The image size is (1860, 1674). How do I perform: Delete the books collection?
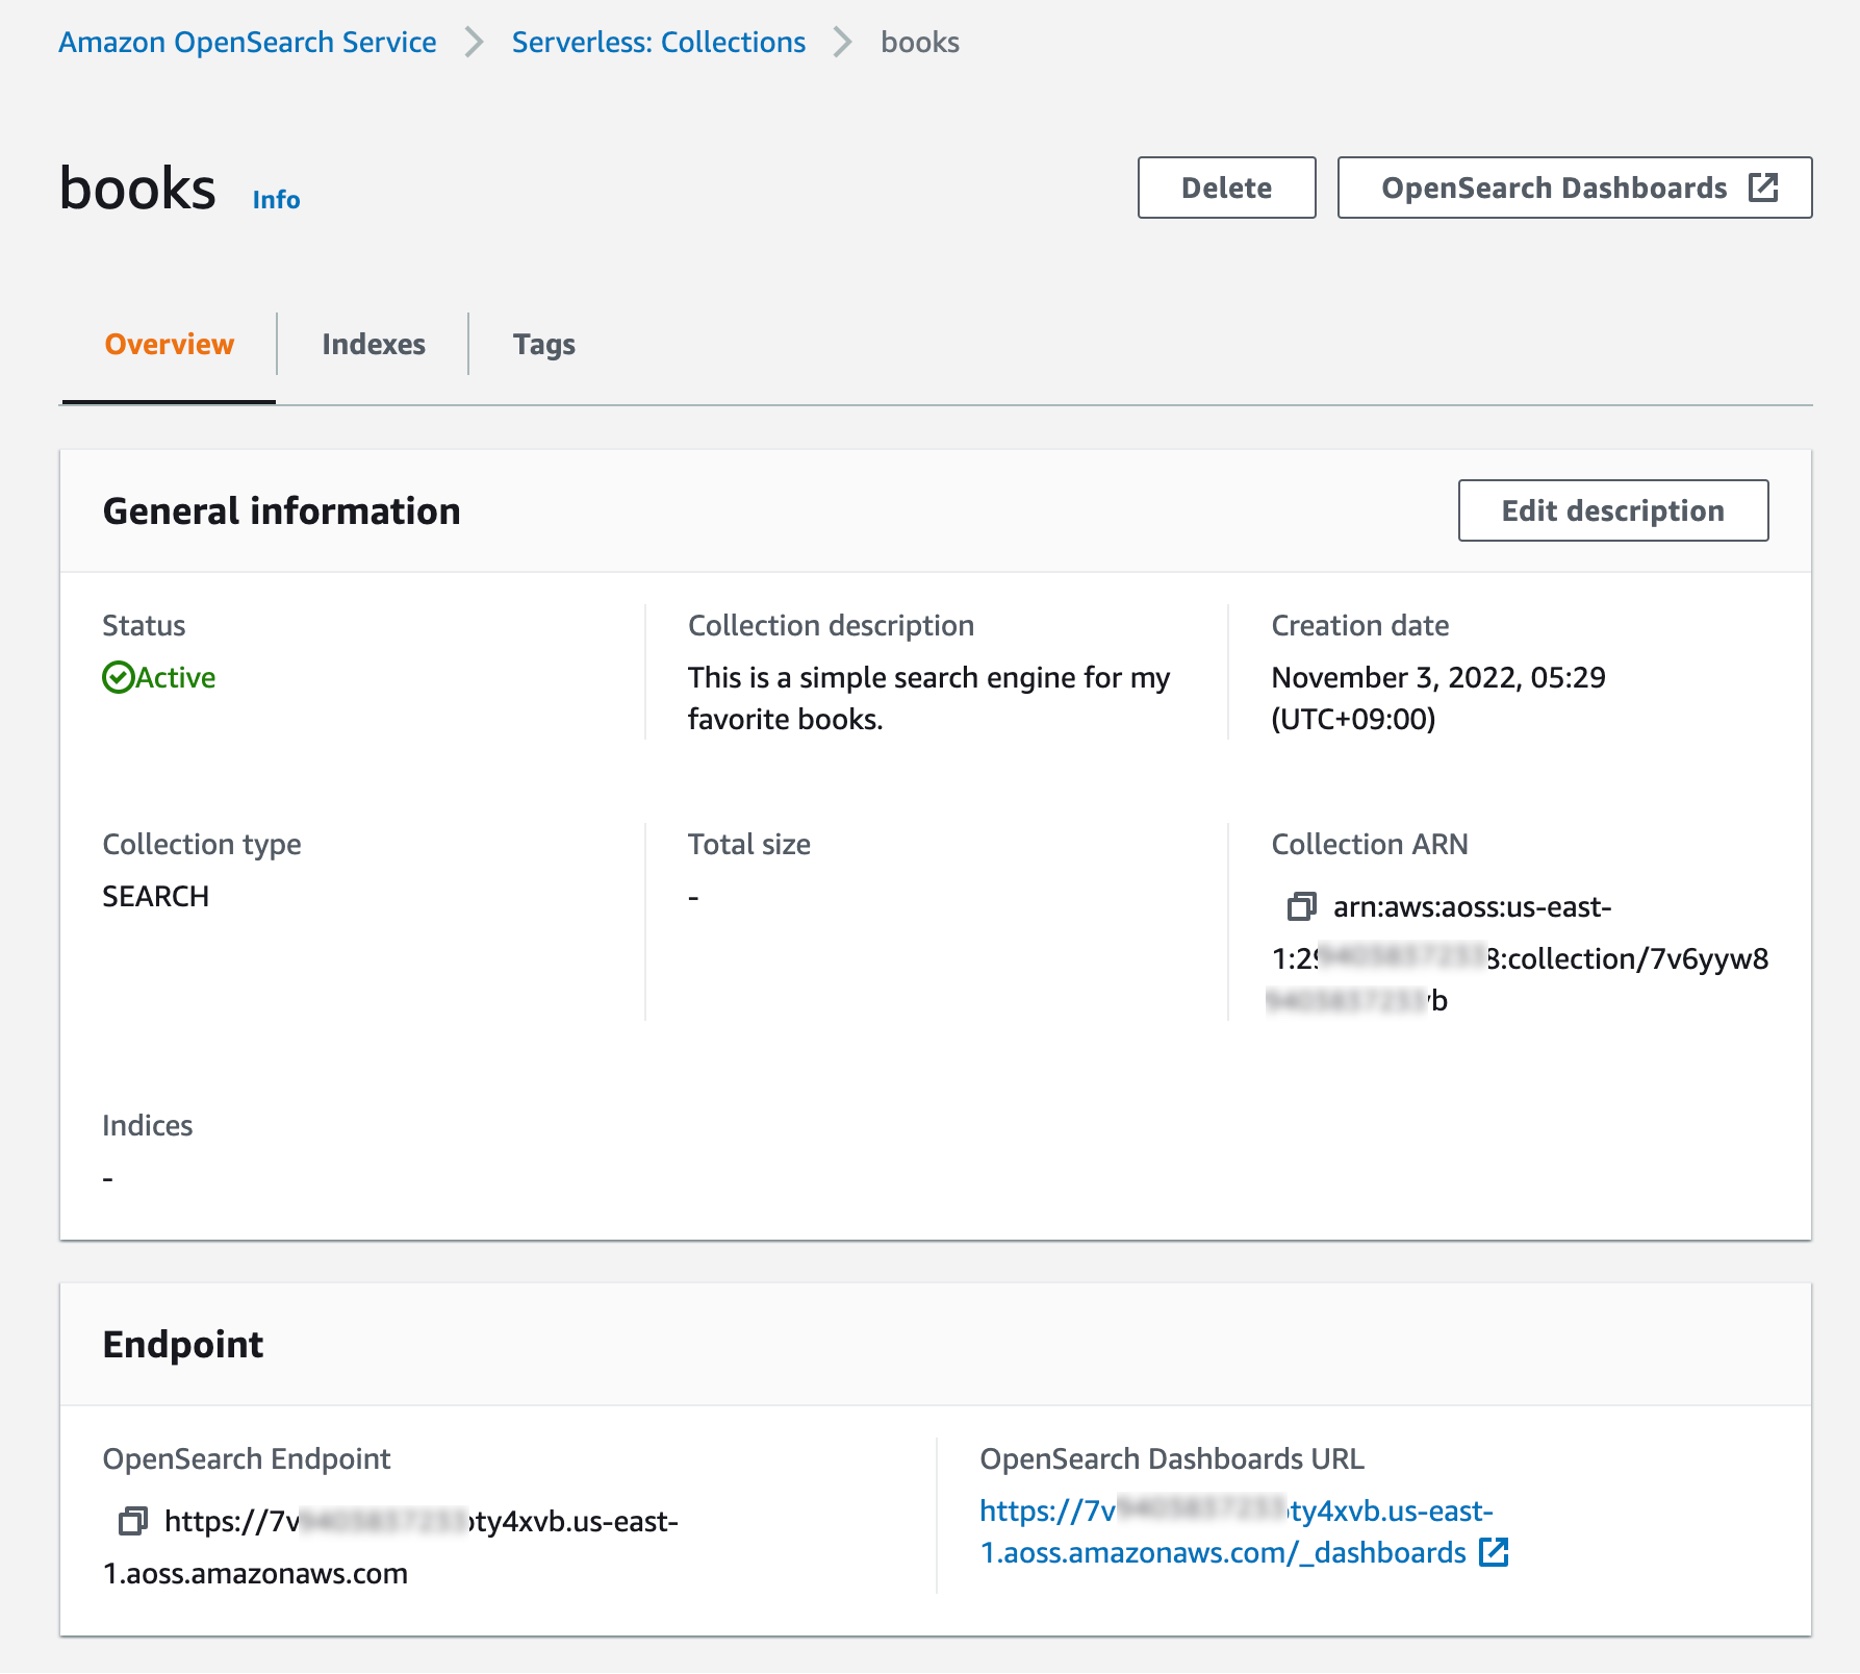pyautogui.click(x=1225, y=187)
